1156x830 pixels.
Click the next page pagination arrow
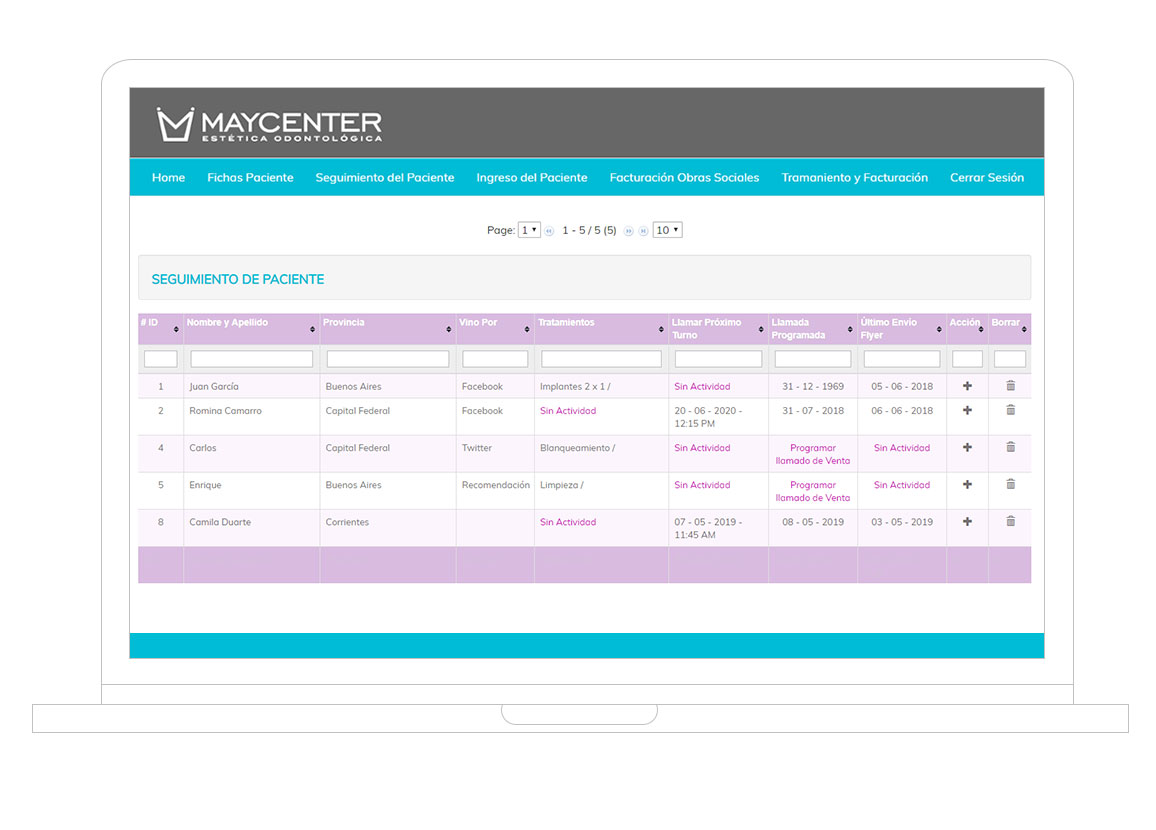pyautogui.click(x=629, y=231)
